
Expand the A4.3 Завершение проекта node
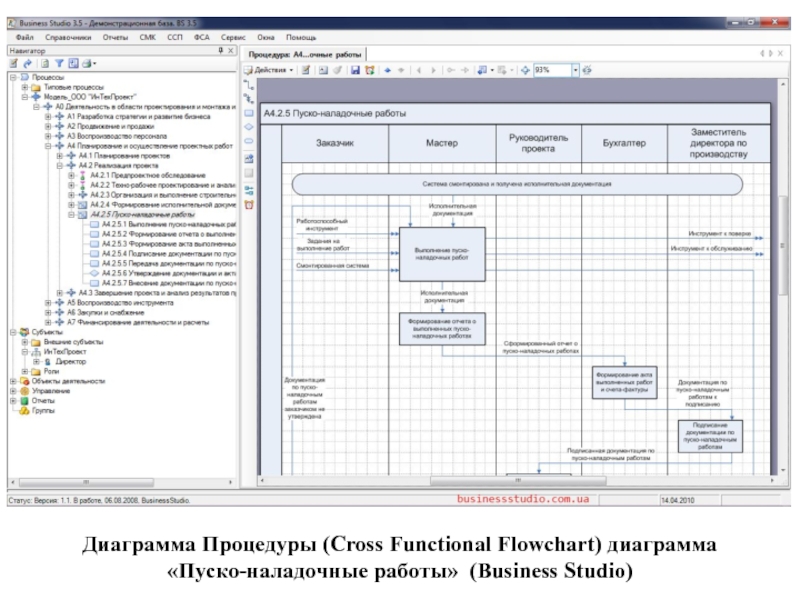pyautogui.click(x=59, y=292)
